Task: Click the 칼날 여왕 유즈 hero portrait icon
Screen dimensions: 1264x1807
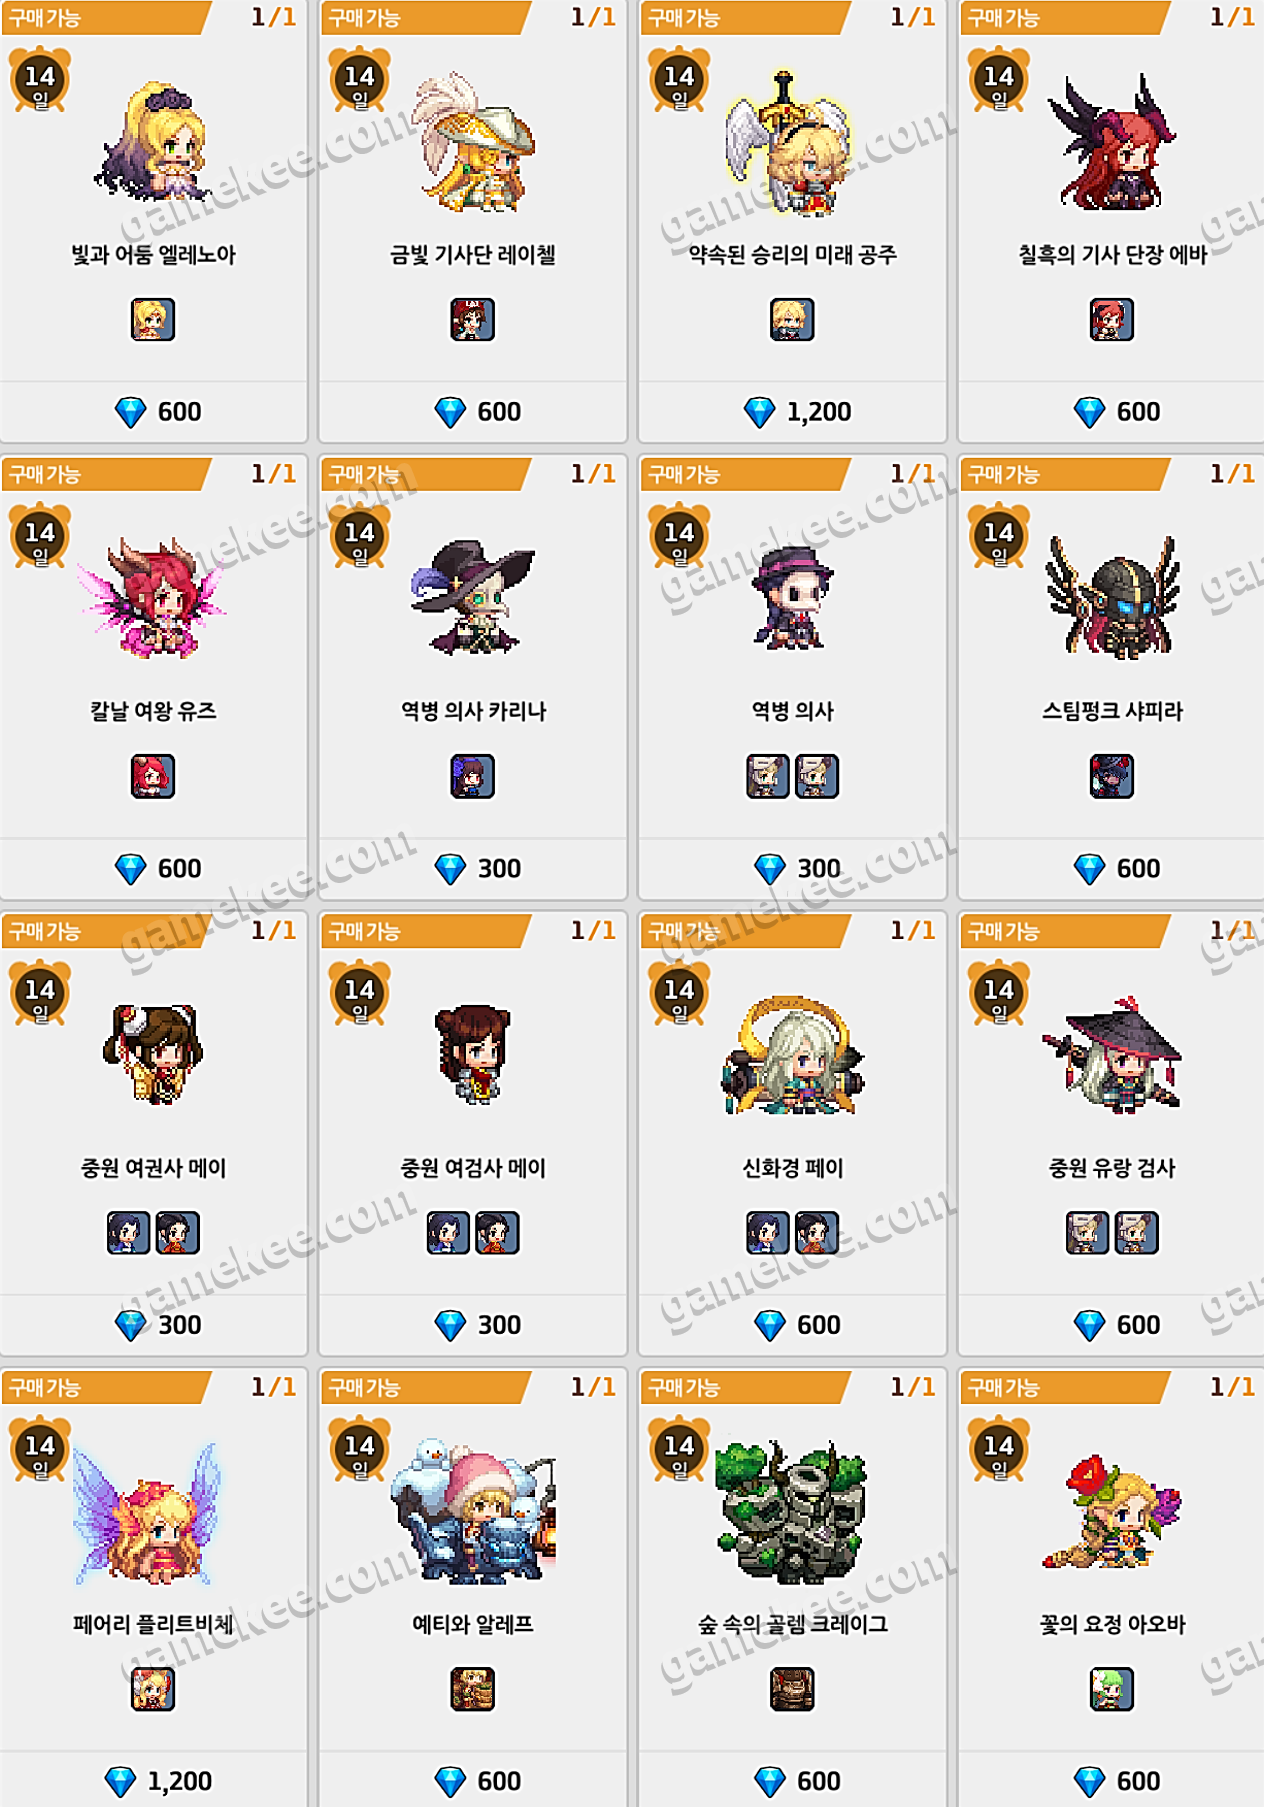Action: (x=153, y=776)
